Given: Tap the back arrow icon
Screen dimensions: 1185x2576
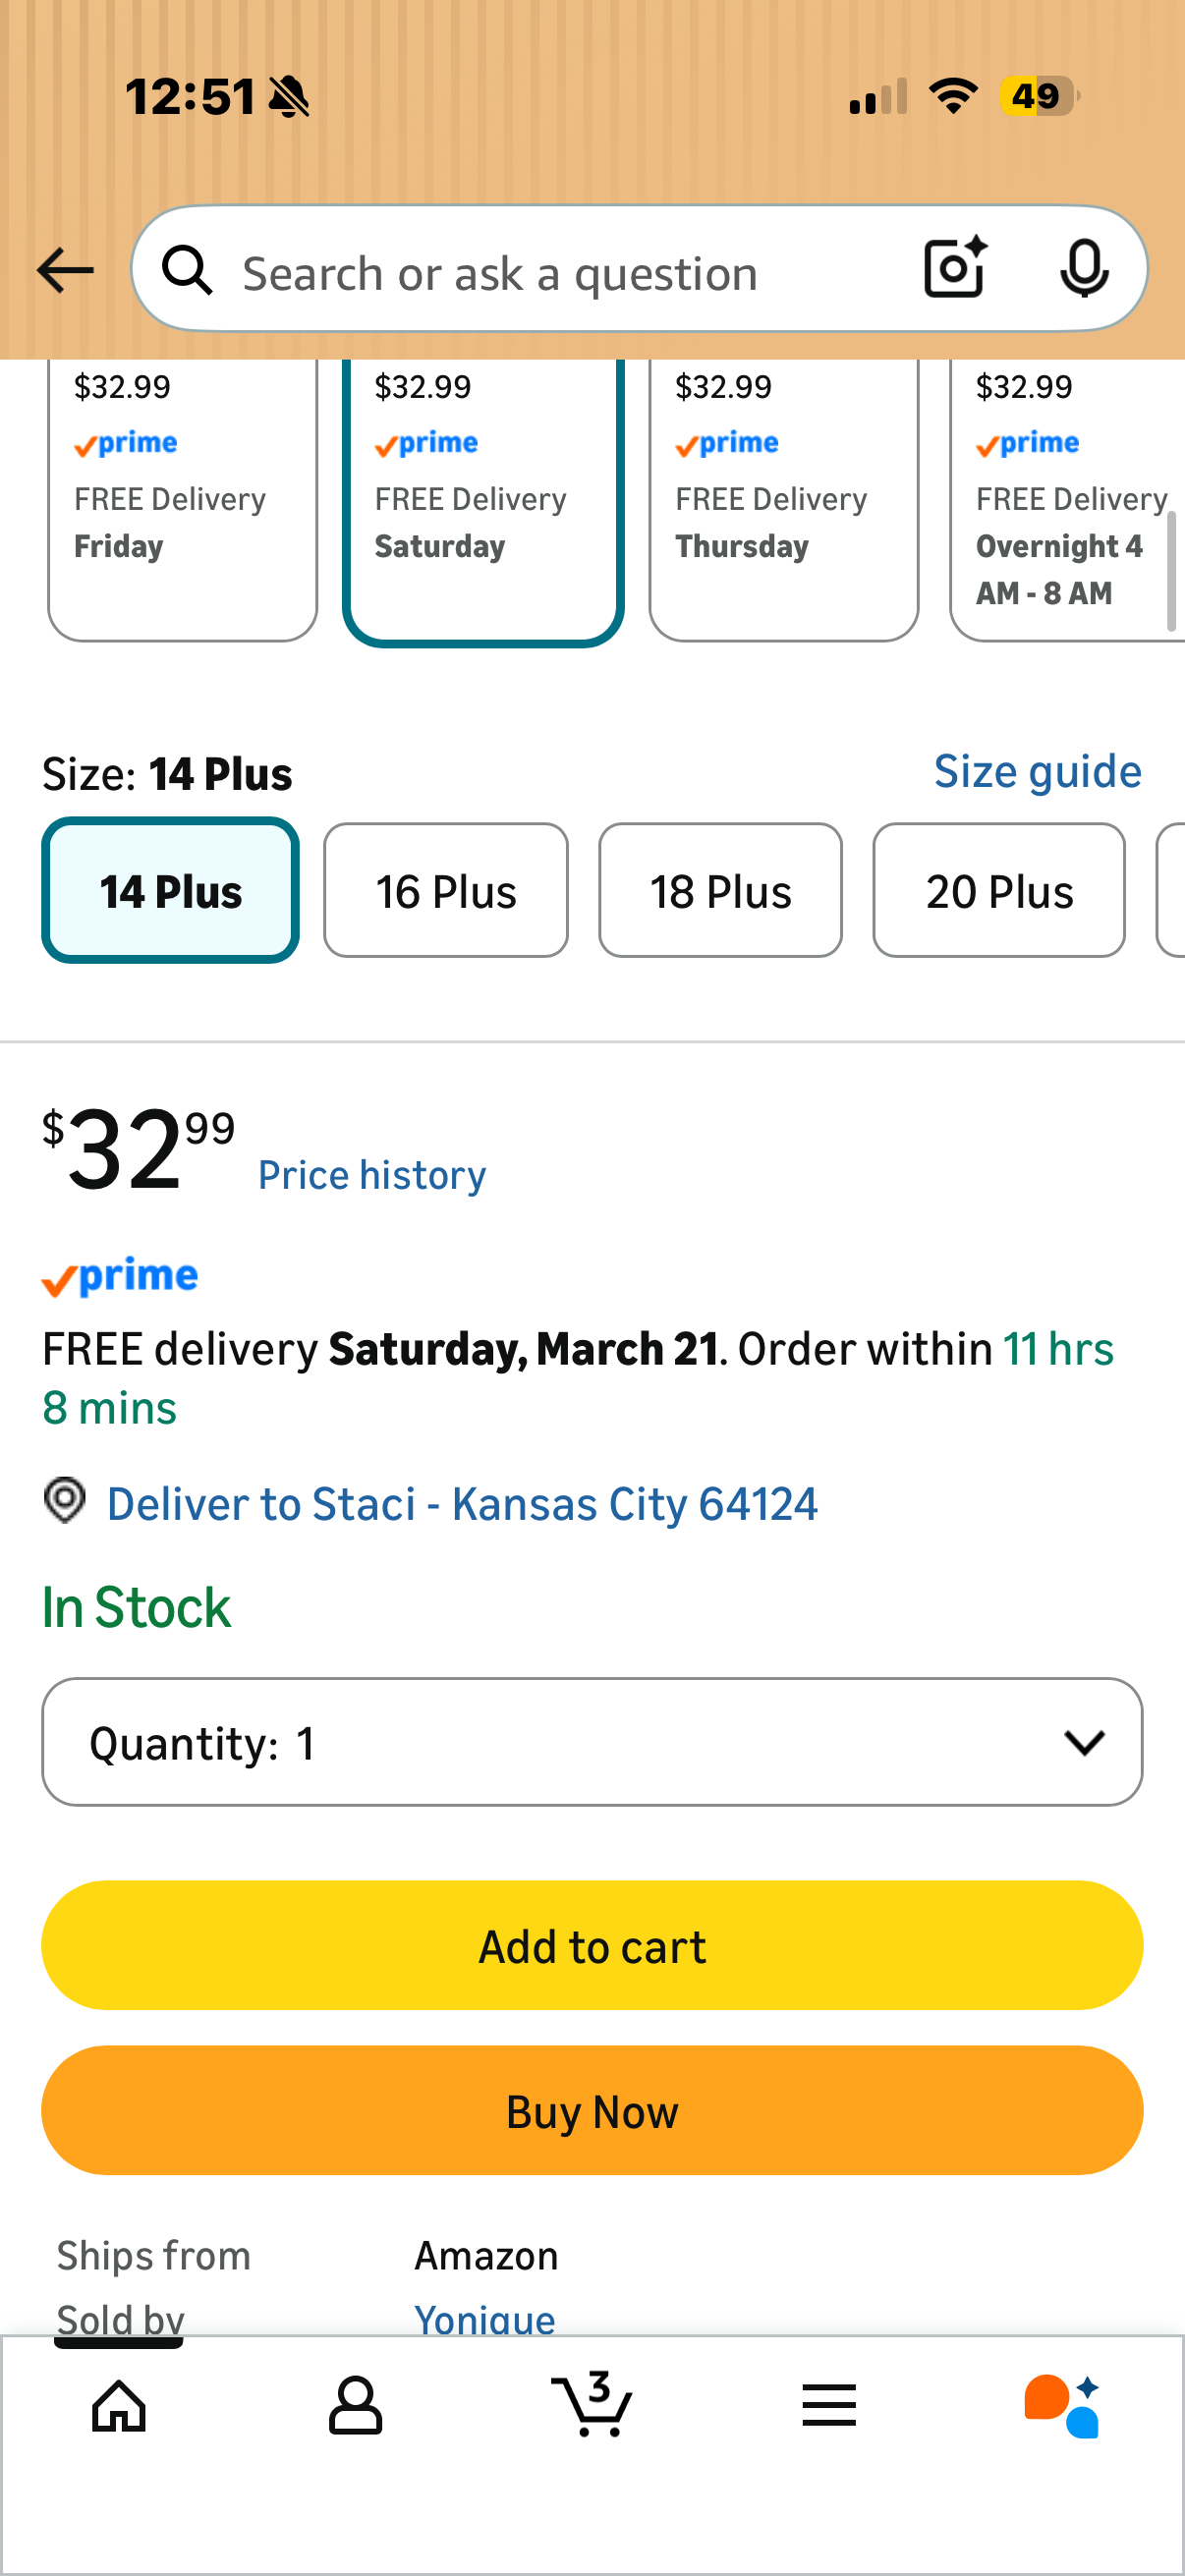Looking at the screenshot, I should click(x=65, y=271).
